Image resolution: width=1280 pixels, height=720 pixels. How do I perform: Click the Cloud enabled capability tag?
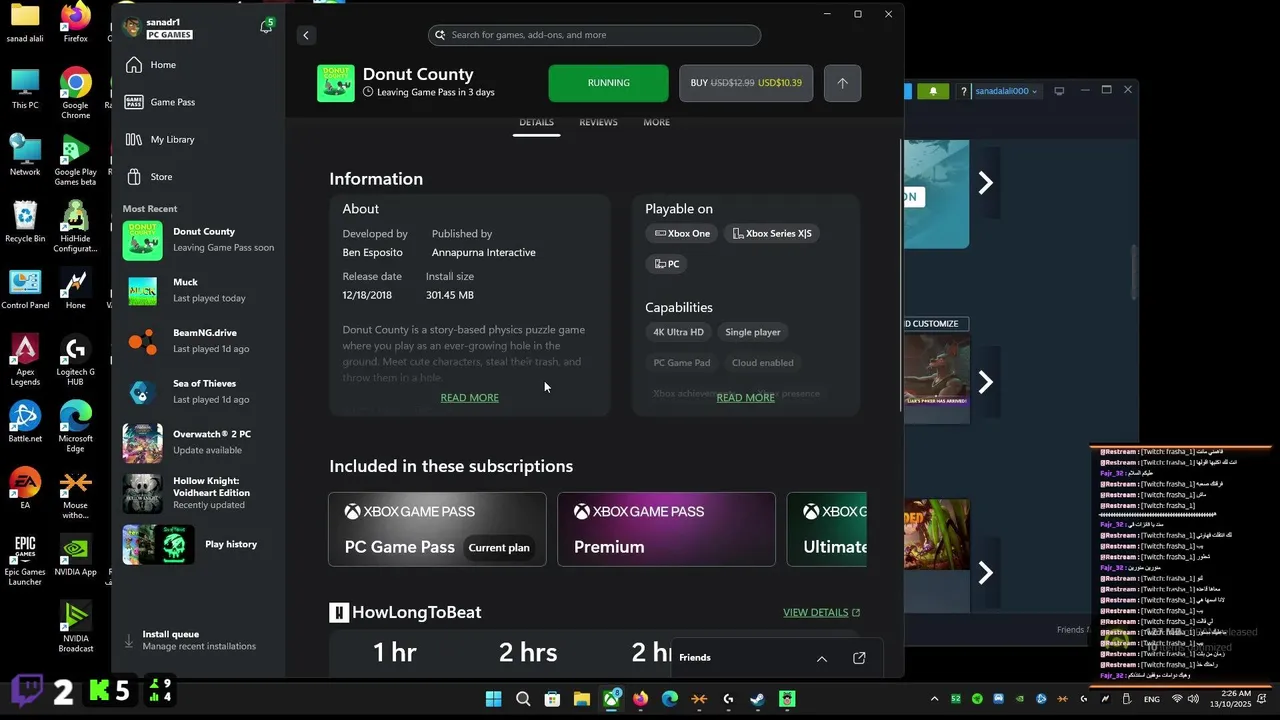click(763, 363)
